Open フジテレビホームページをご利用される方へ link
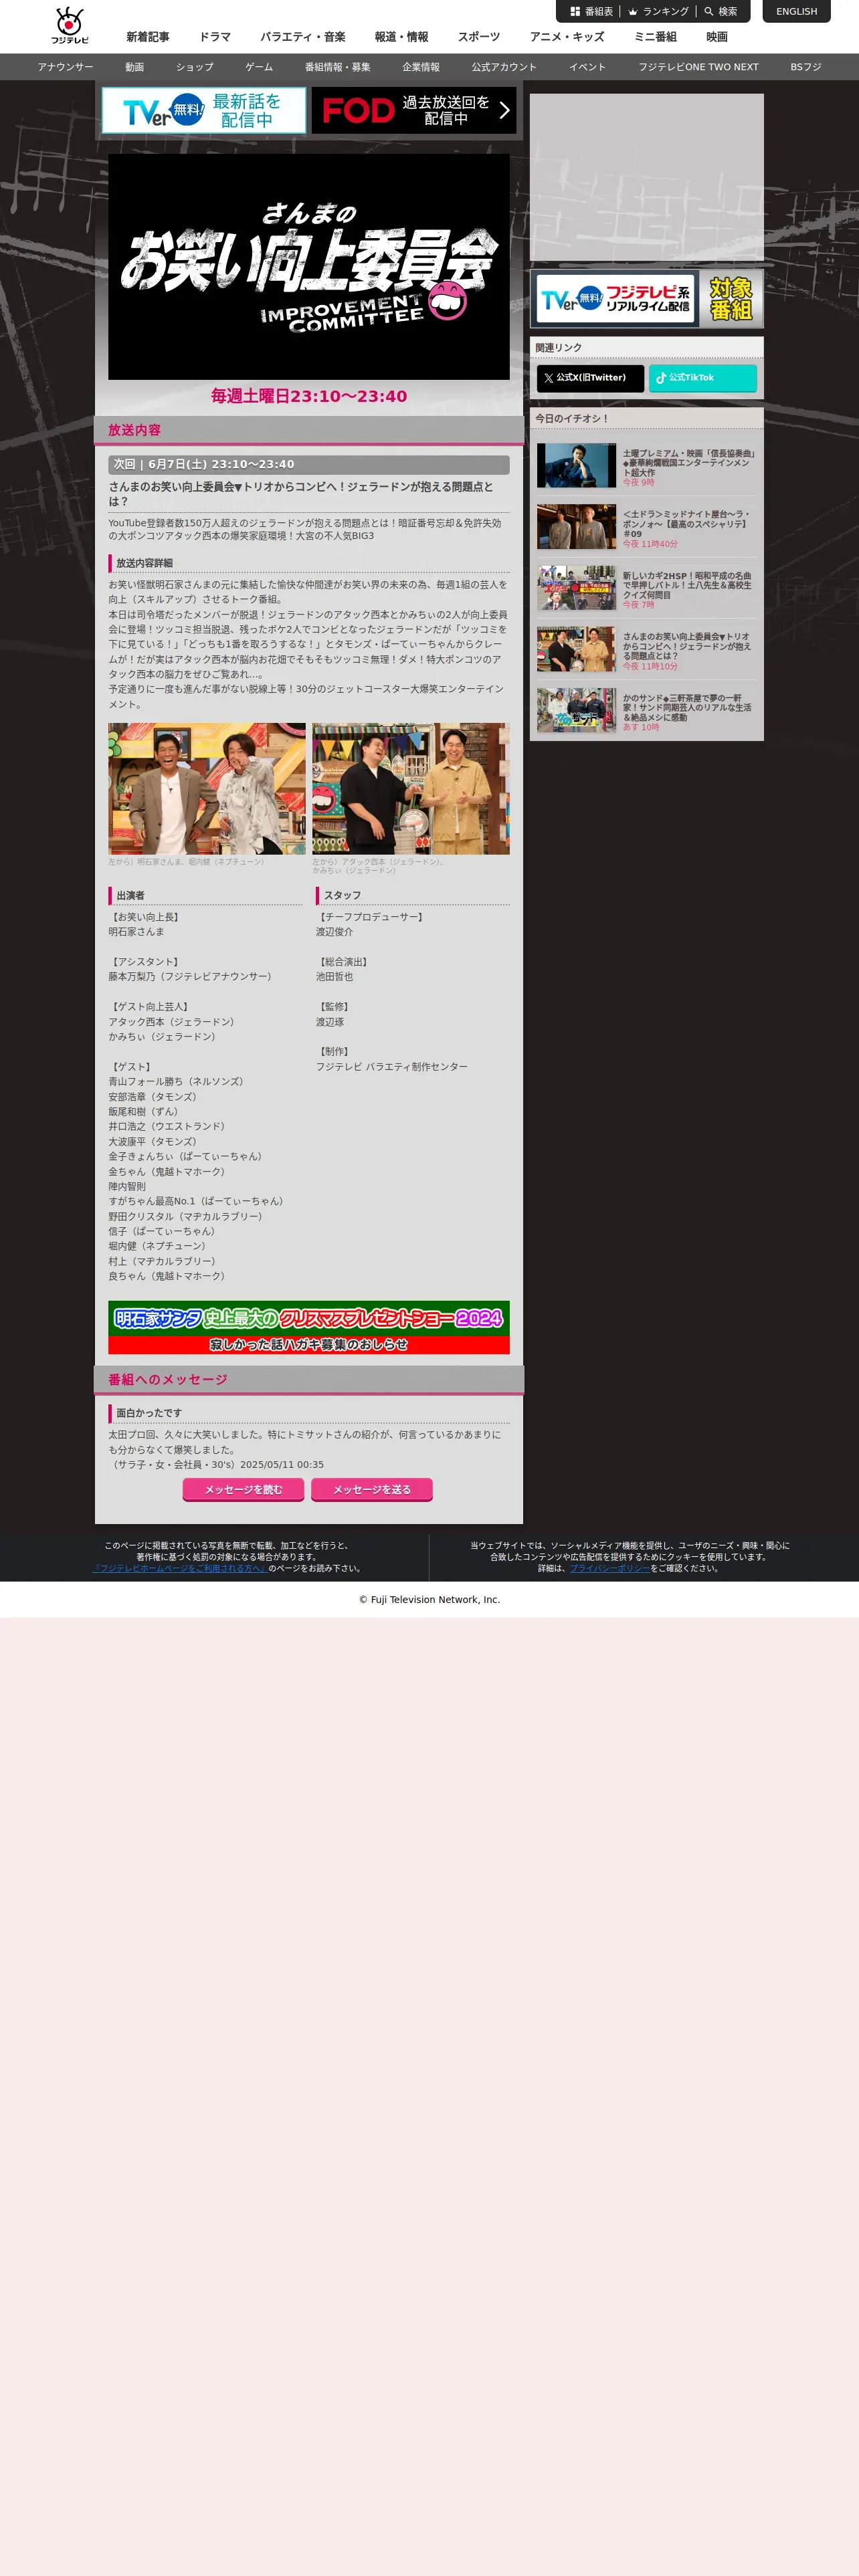This screenshot has width=859, height=2576. click(180, 1568)
